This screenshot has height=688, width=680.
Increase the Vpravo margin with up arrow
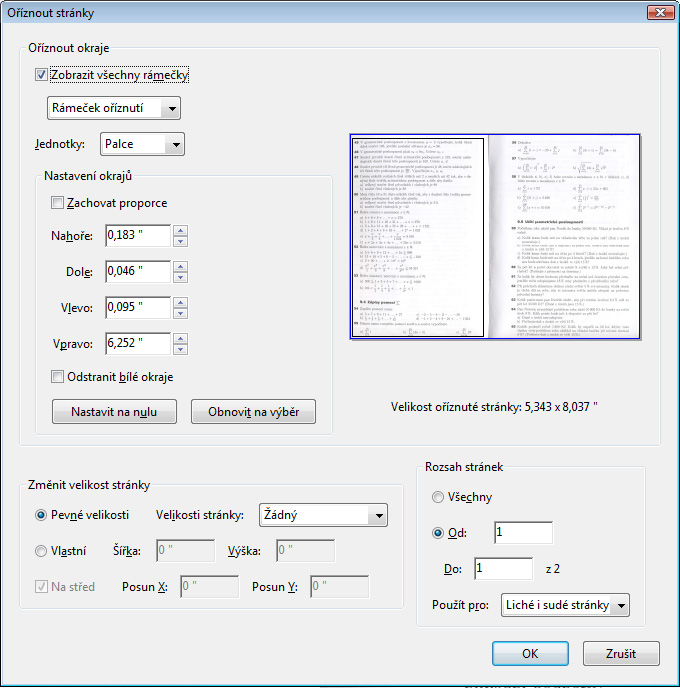click(180, 338)
